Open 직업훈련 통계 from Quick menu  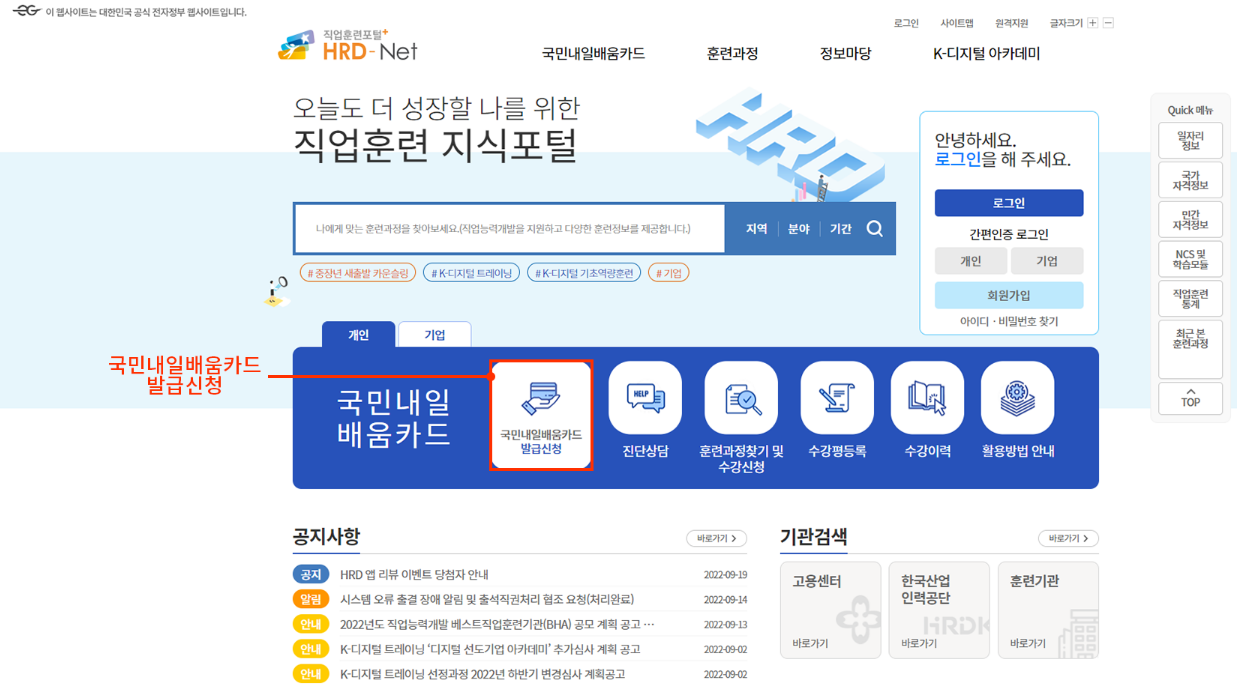[x=1190, y=298]
